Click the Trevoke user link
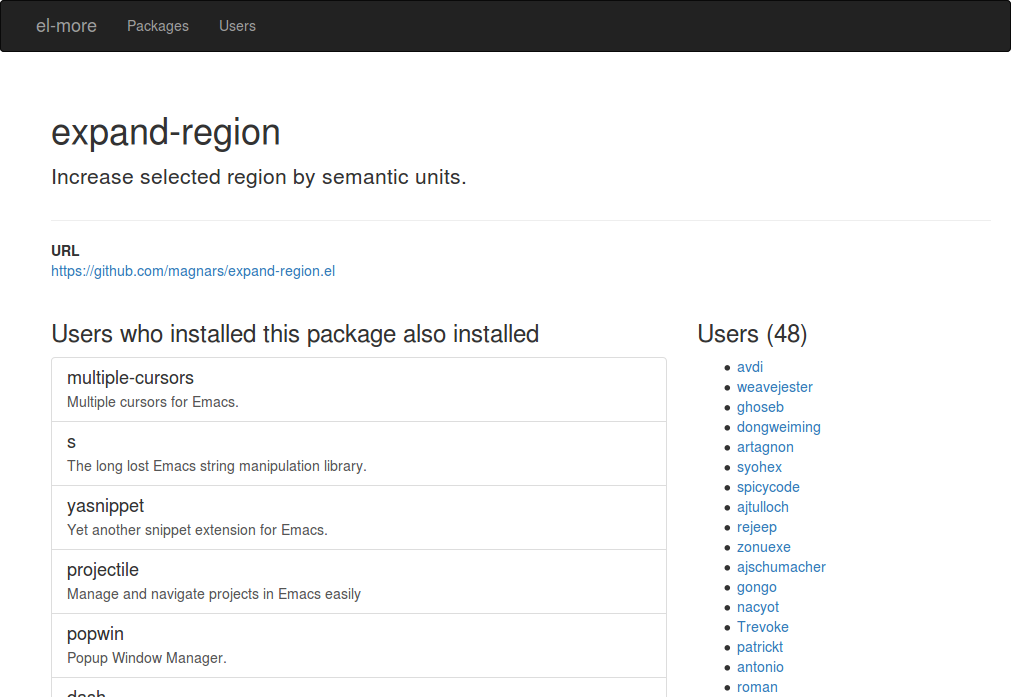1011x697 pixels. [763, 627]
